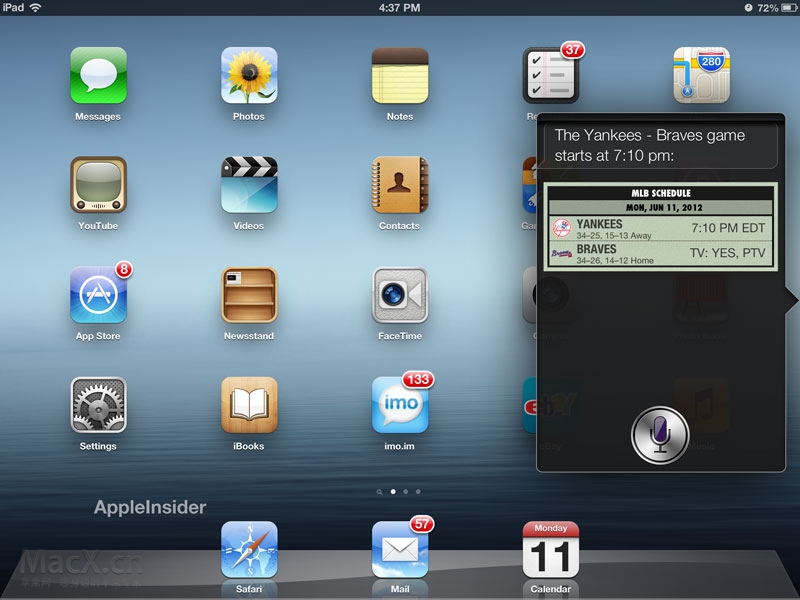Launch the Maps app
This screenshot has width=800, height=600.
pyautogui.click(x=702, y=76)
